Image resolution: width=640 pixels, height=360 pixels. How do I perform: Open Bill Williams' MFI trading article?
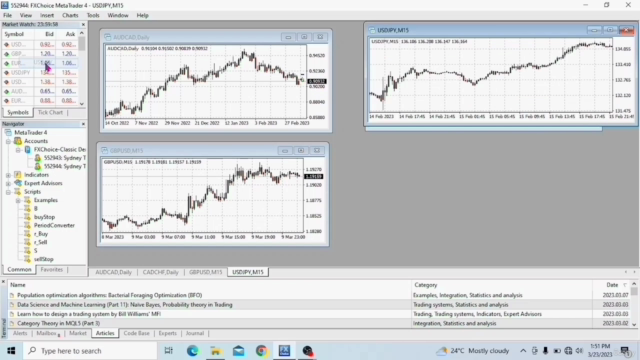pos(89,314)
